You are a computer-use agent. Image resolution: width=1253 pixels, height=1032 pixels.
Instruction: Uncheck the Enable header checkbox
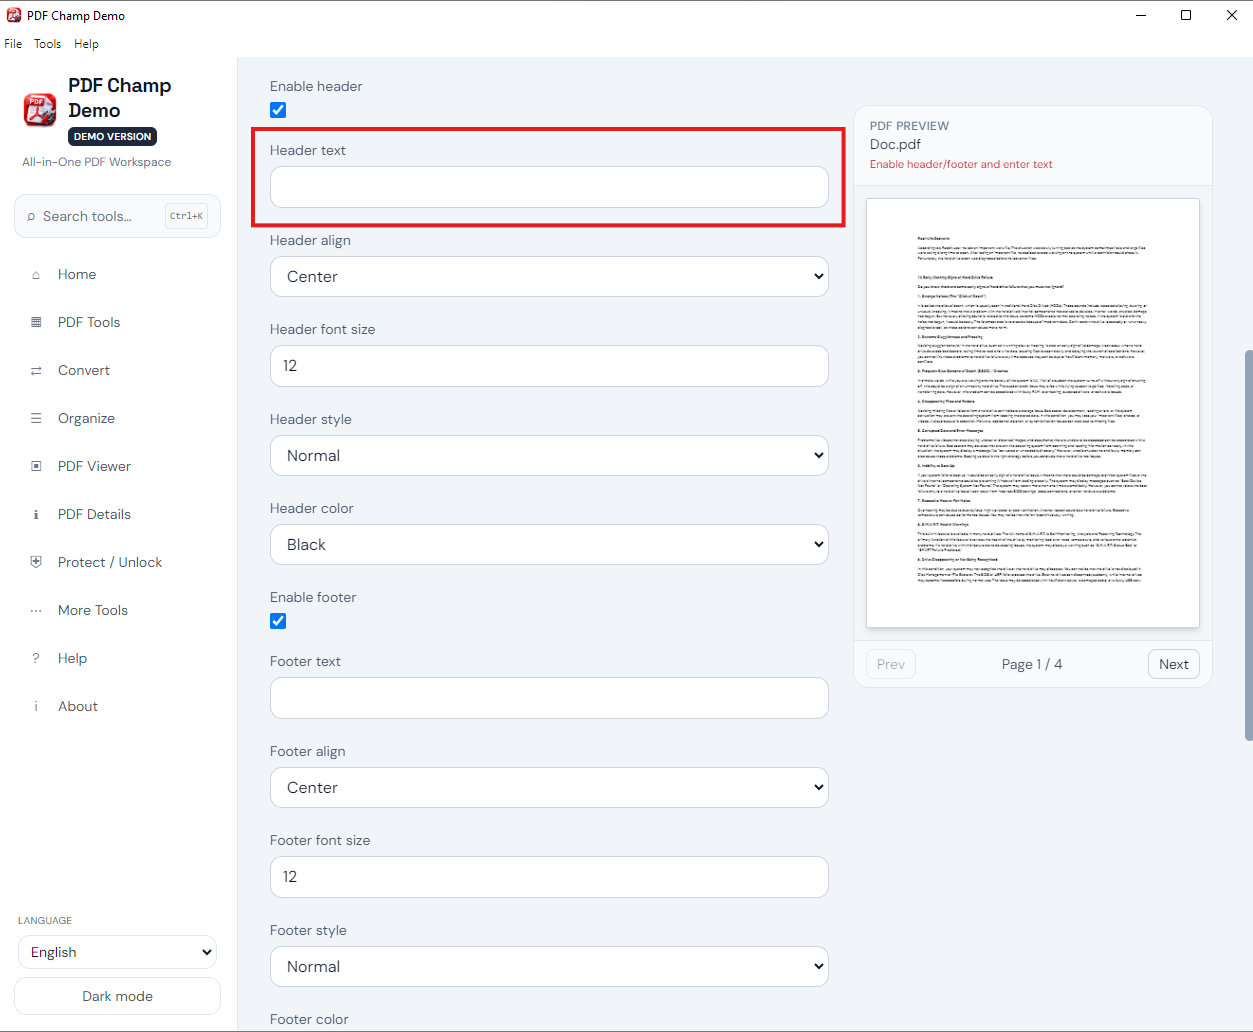tap(278, 110)
